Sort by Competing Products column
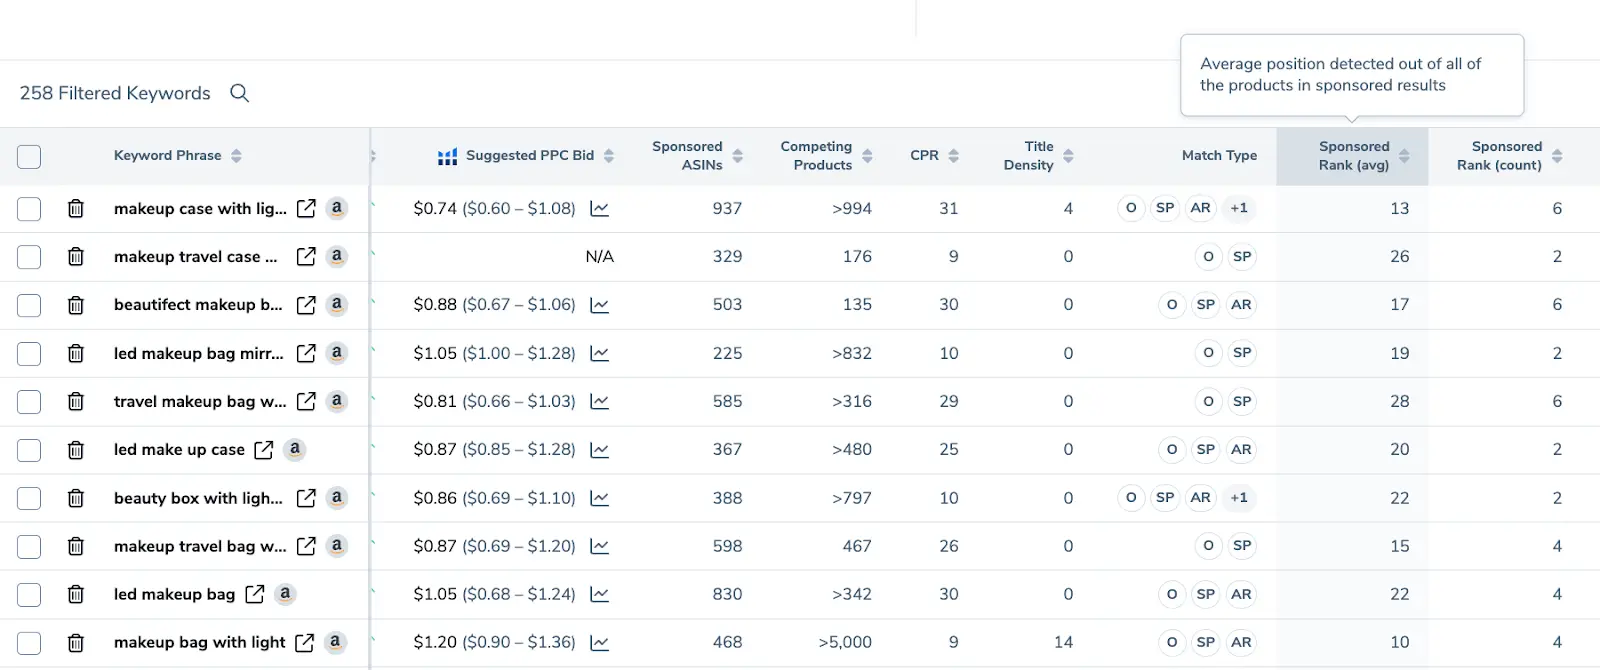 (x=867, y=156)
